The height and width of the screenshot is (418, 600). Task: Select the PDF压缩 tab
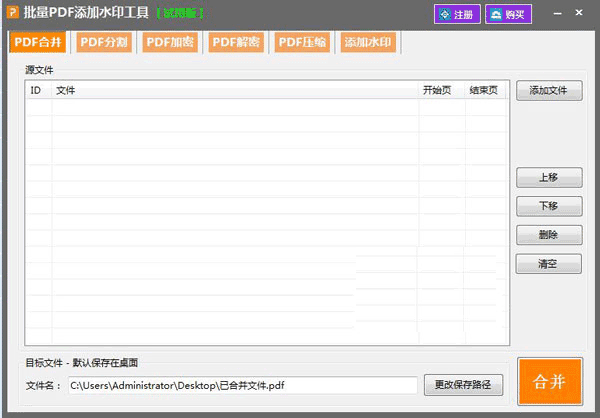coord(302,42)
